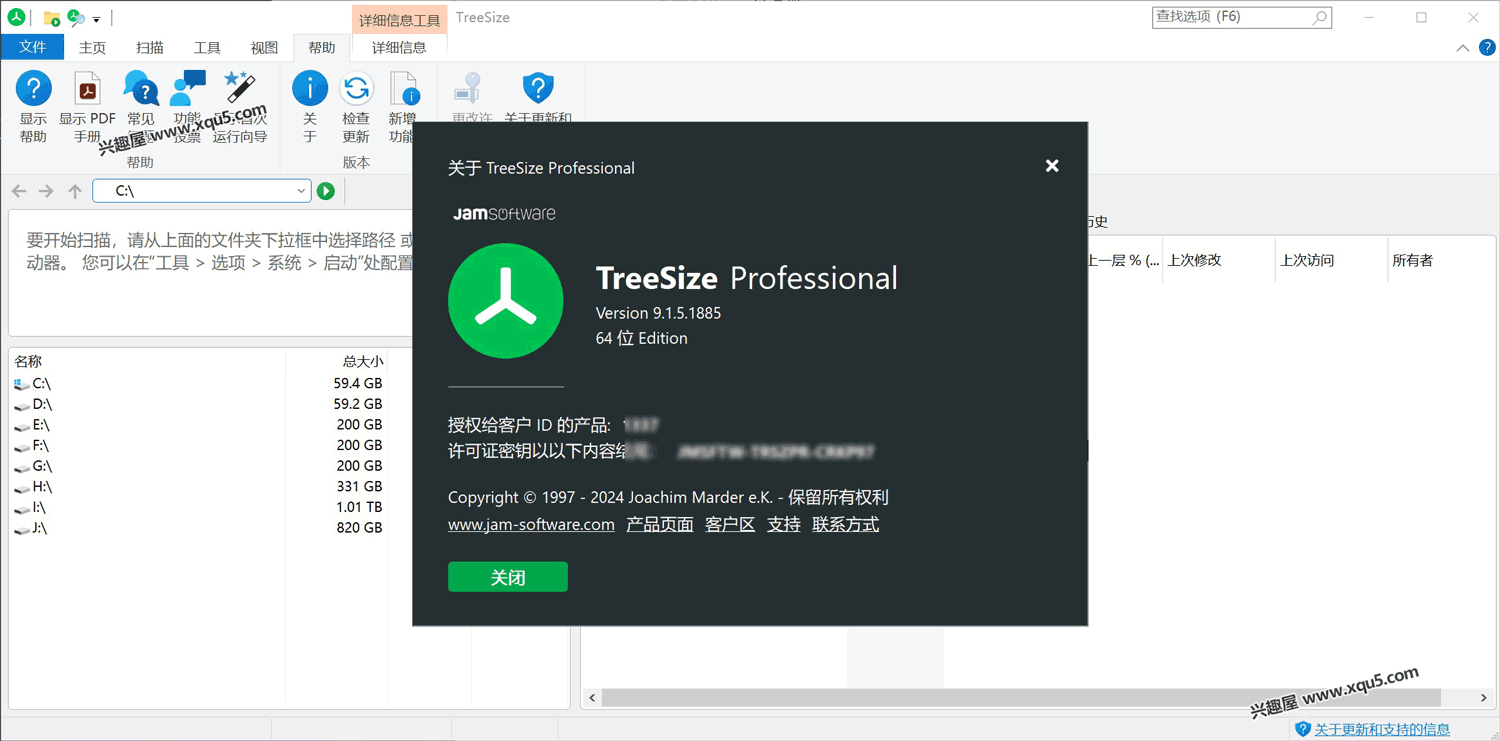
Task: Switch to the Tools (工具) tab
Action: [207, 47]
